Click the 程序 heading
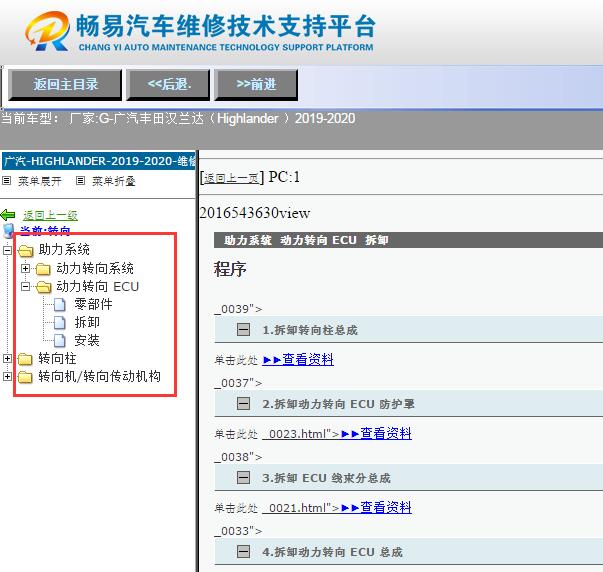This screenshot has height=572, width=603. pyautogui.click(x=230, y=269)
